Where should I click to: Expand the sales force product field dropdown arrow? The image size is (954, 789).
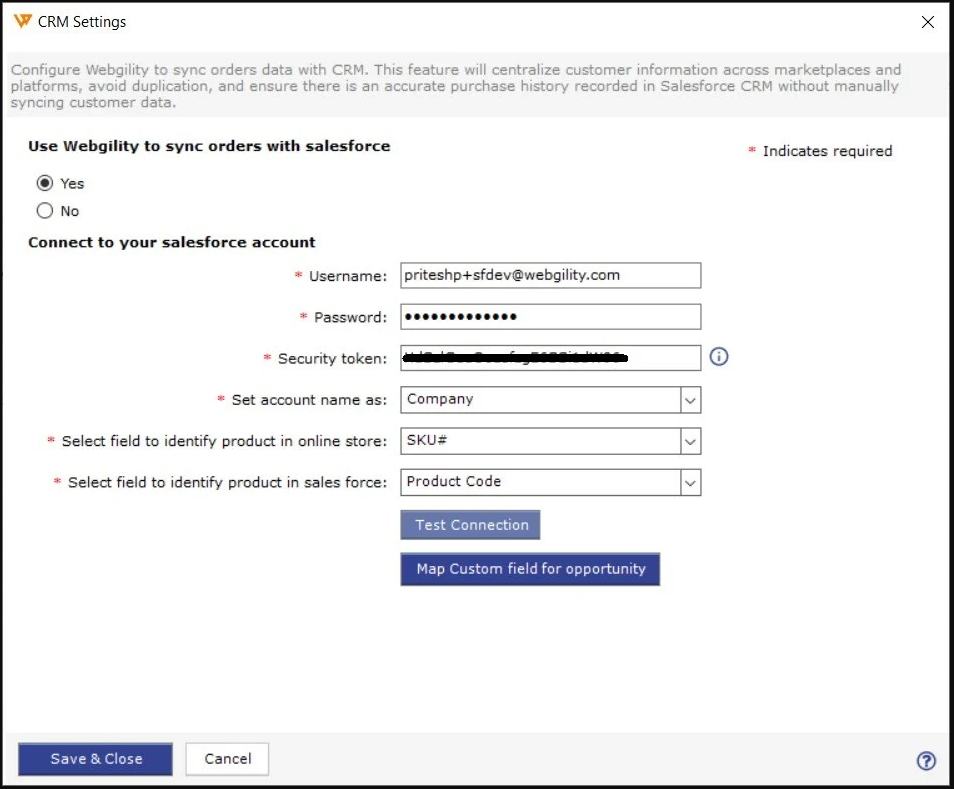pyautogui.click(x=690, y=483)
